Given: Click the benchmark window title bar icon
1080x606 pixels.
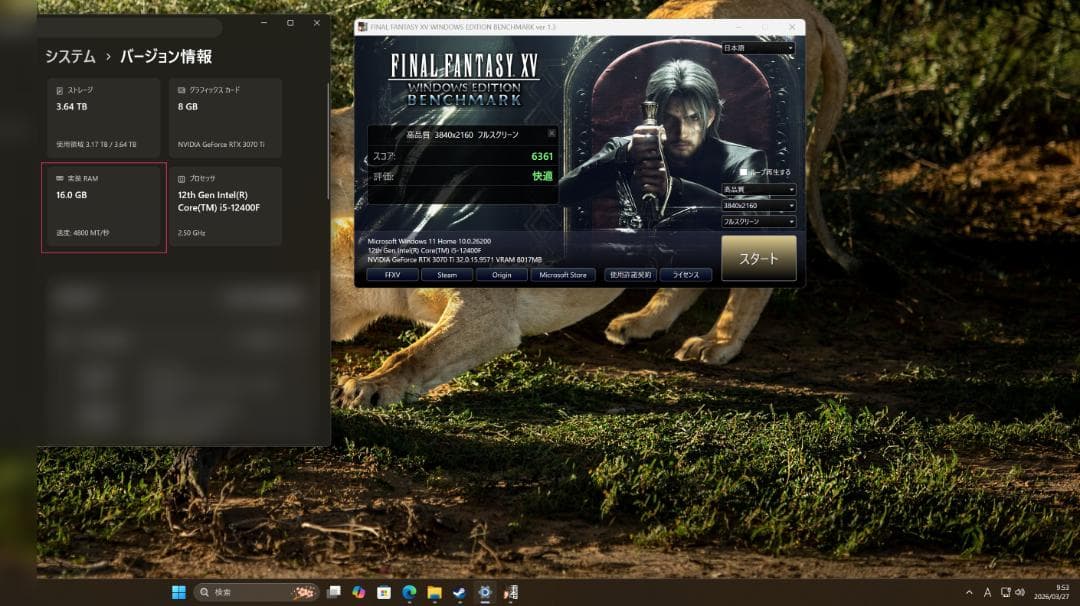Looking at the screenshot, I should pyautogui.click(x=362, y=27).
